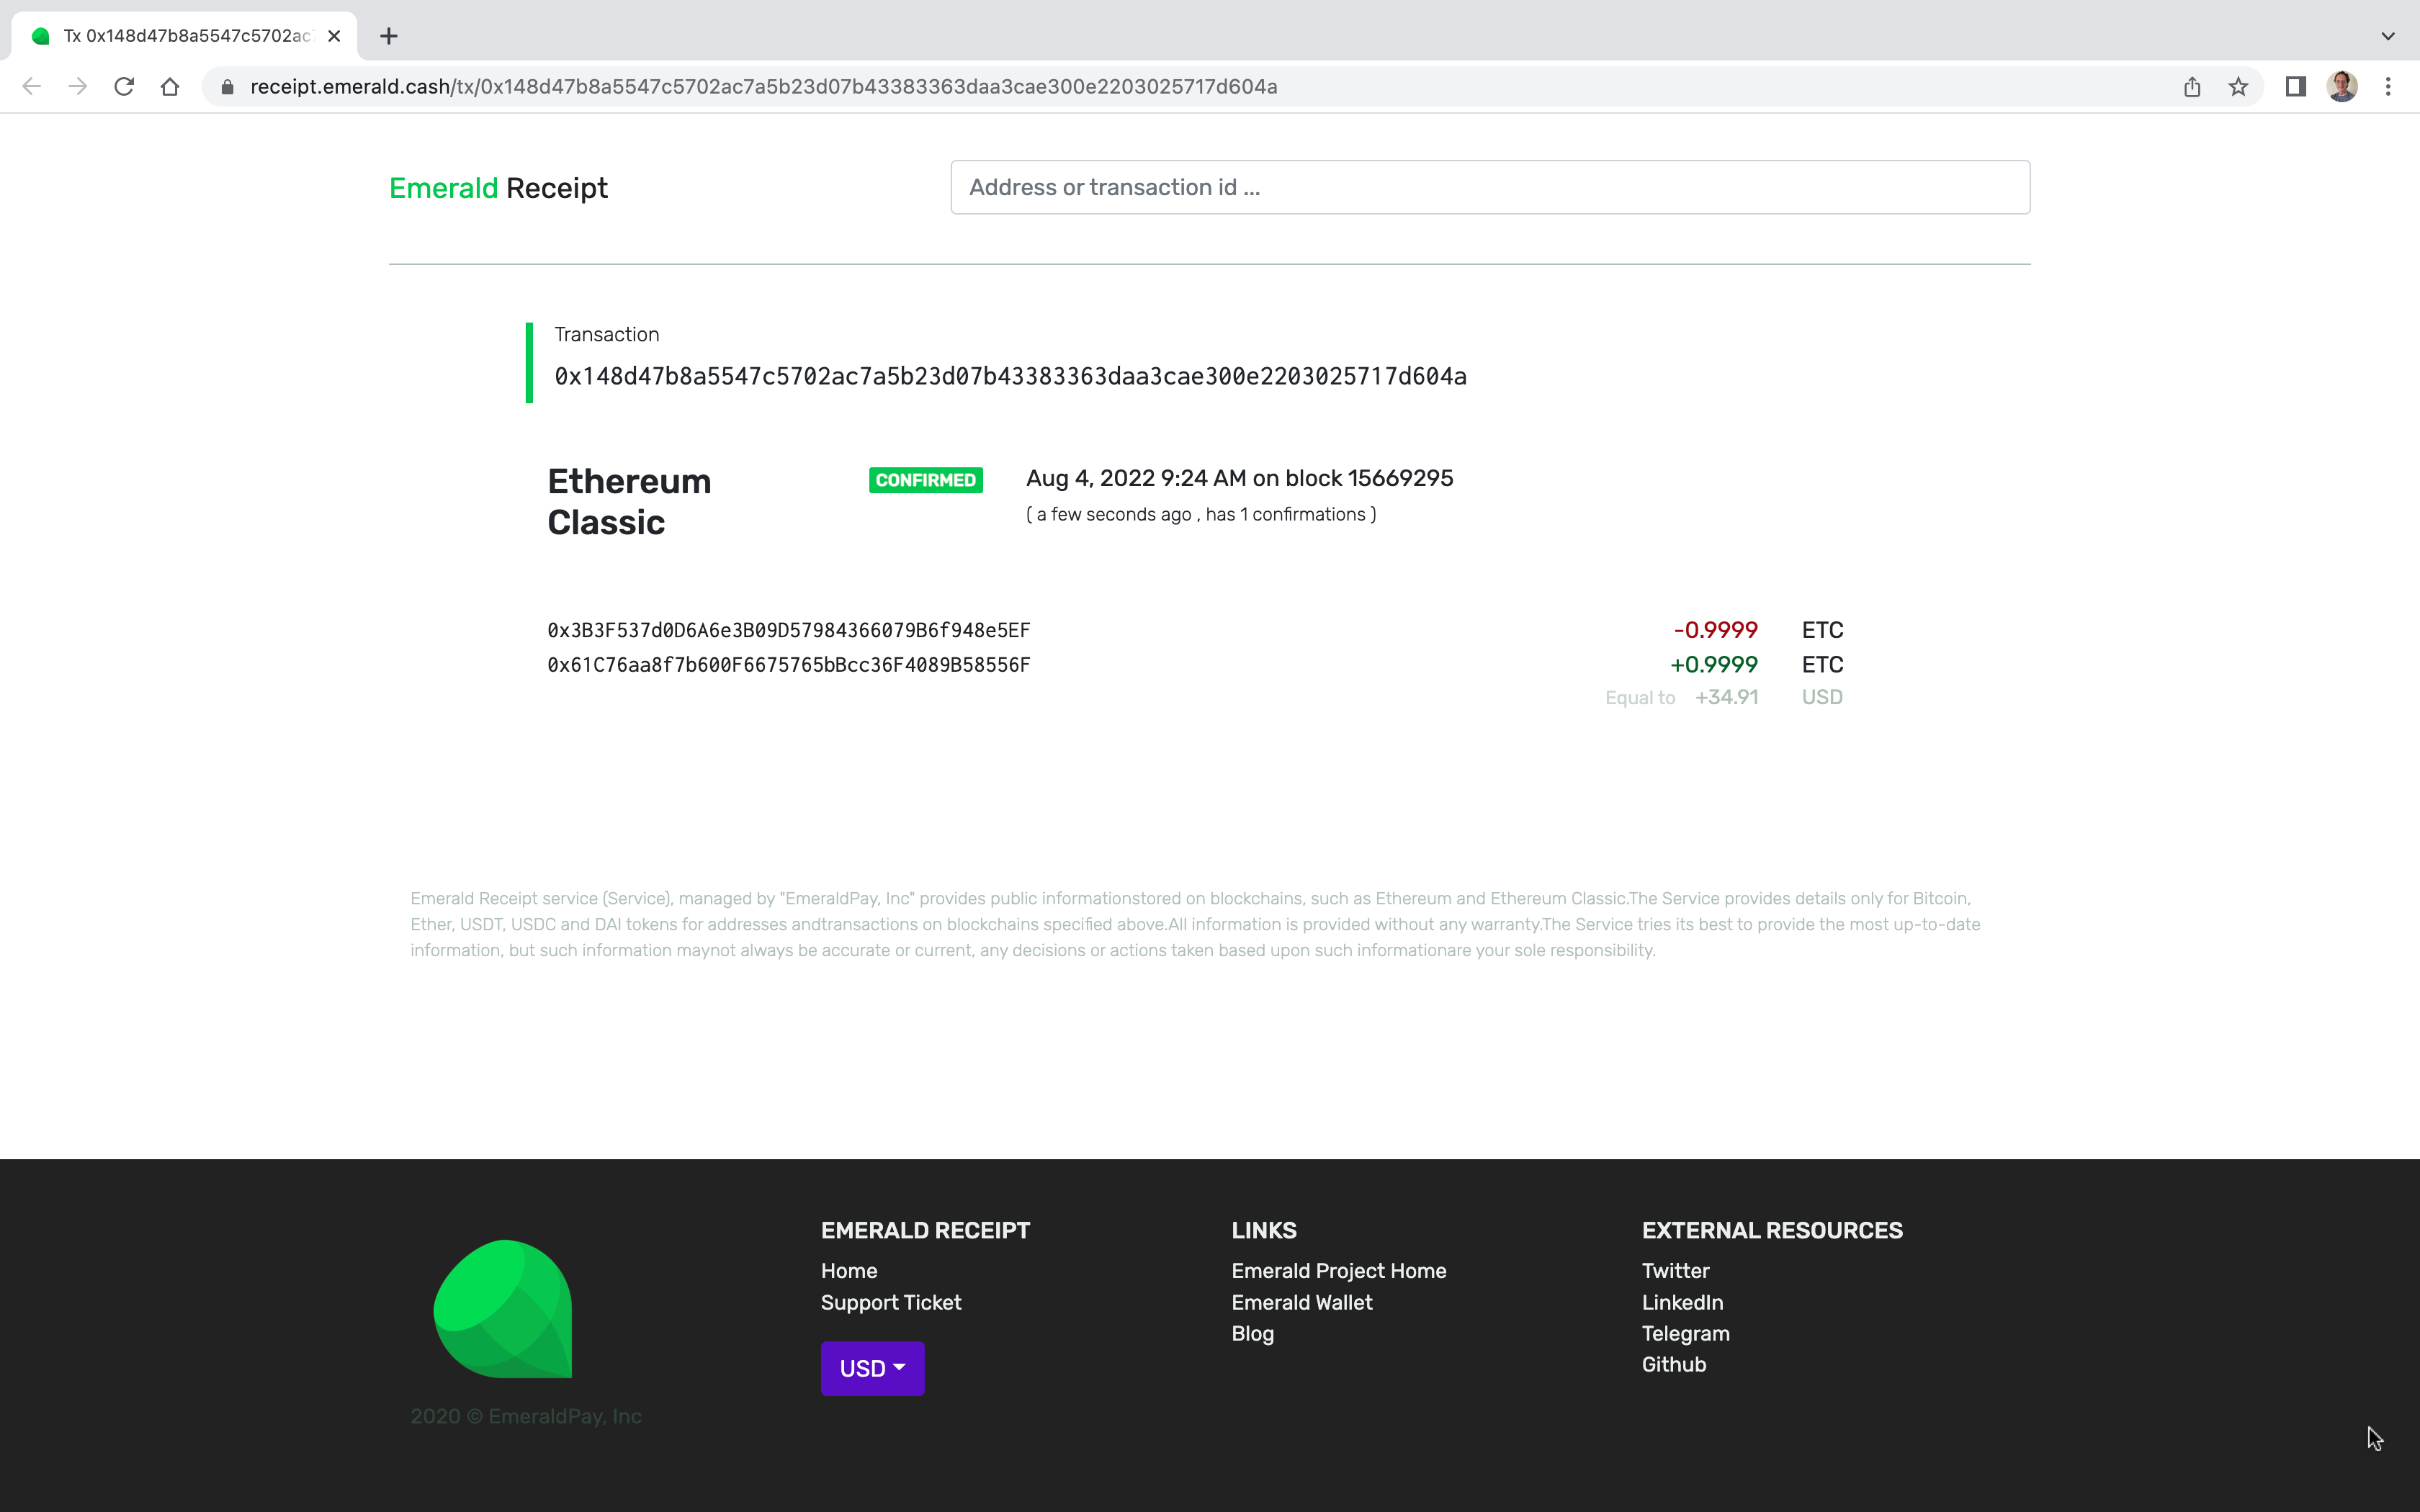The width and height of the screenshot is (2420, 1512).
Task: Click the browser bookmark star icon
Action: 2238,86
